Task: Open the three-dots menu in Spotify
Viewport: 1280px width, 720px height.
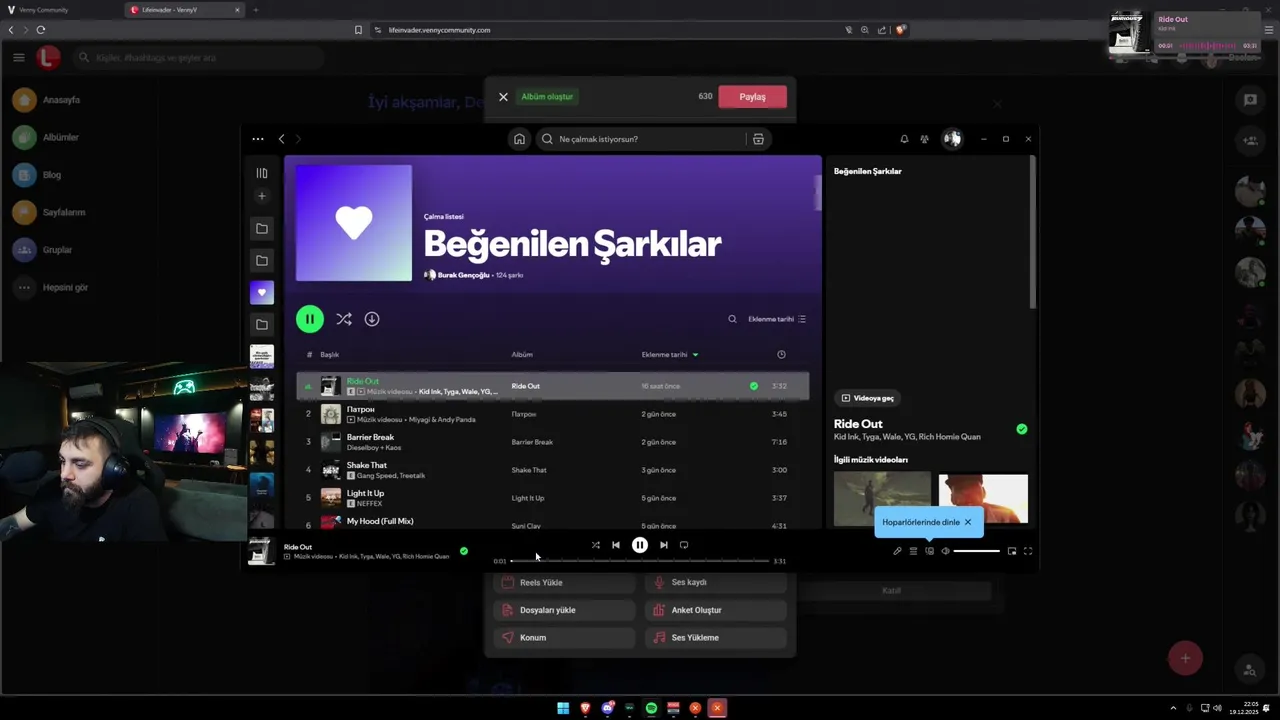Action: pos(258,139)
